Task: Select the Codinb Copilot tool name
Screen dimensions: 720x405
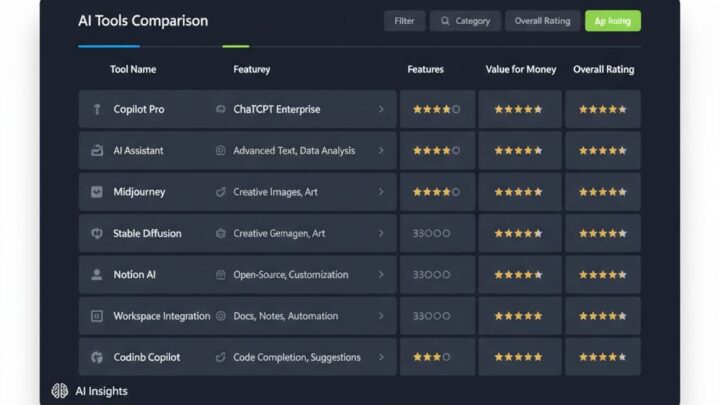Action: tap(146, 357)
